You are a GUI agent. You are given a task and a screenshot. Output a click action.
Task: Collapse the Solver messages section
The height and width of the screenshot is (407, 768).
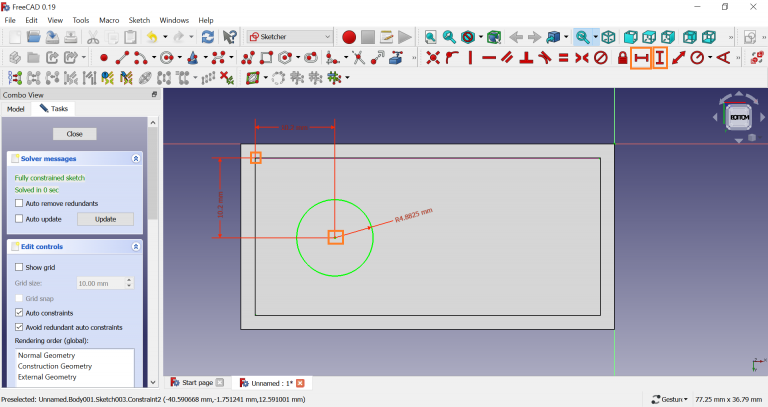[x=136, y=159]
